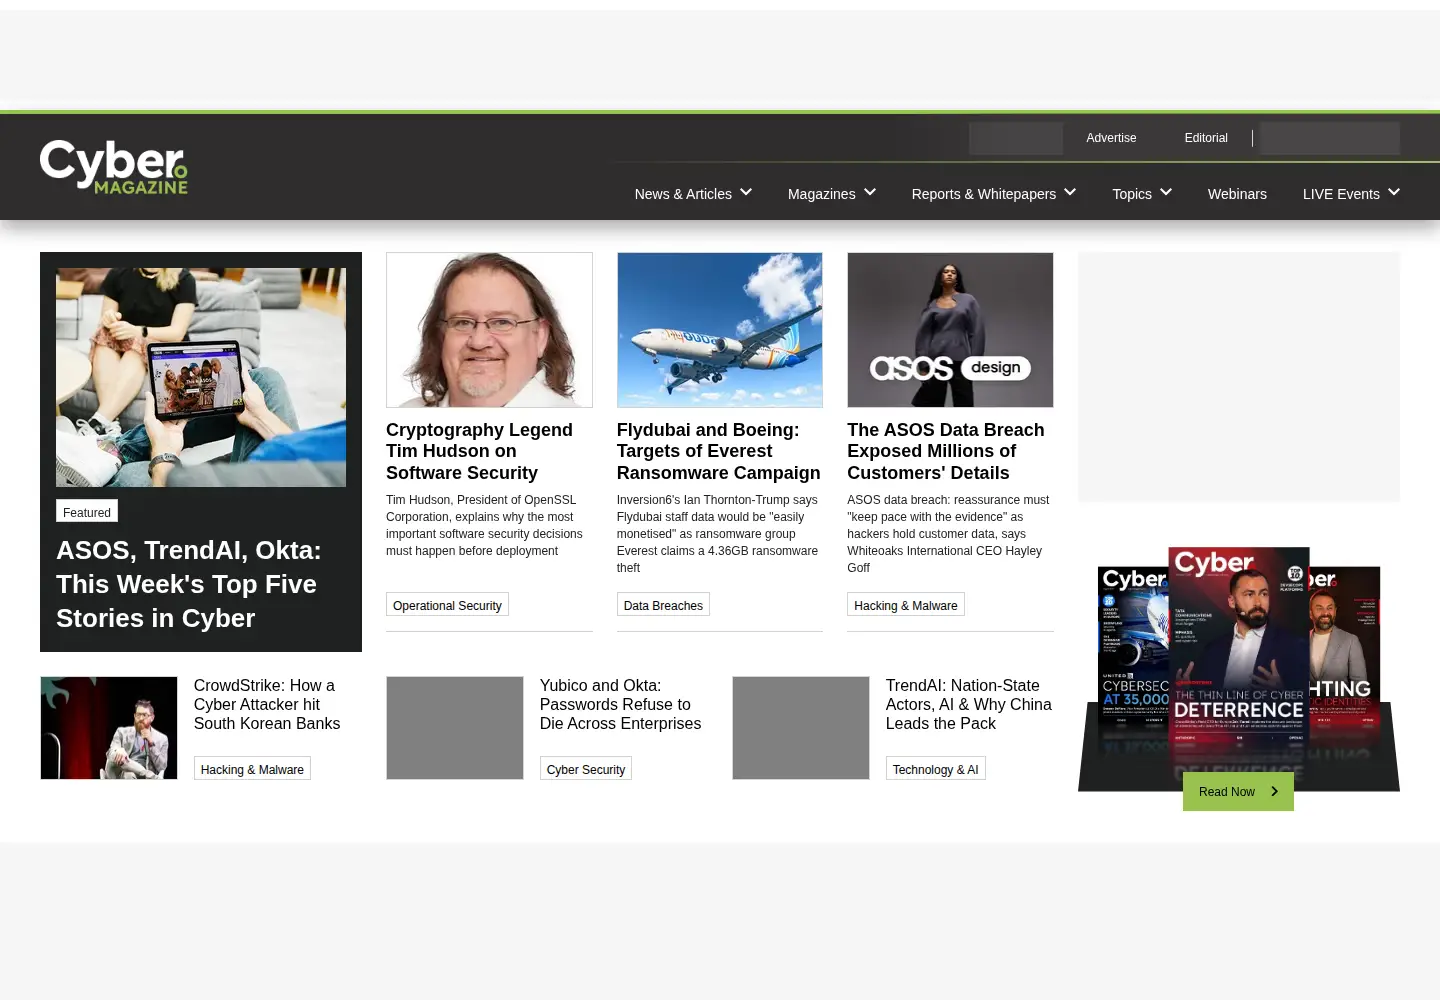Open the Topics menu label
The image size is (1440, 1000).
(x=1132, y=194)
